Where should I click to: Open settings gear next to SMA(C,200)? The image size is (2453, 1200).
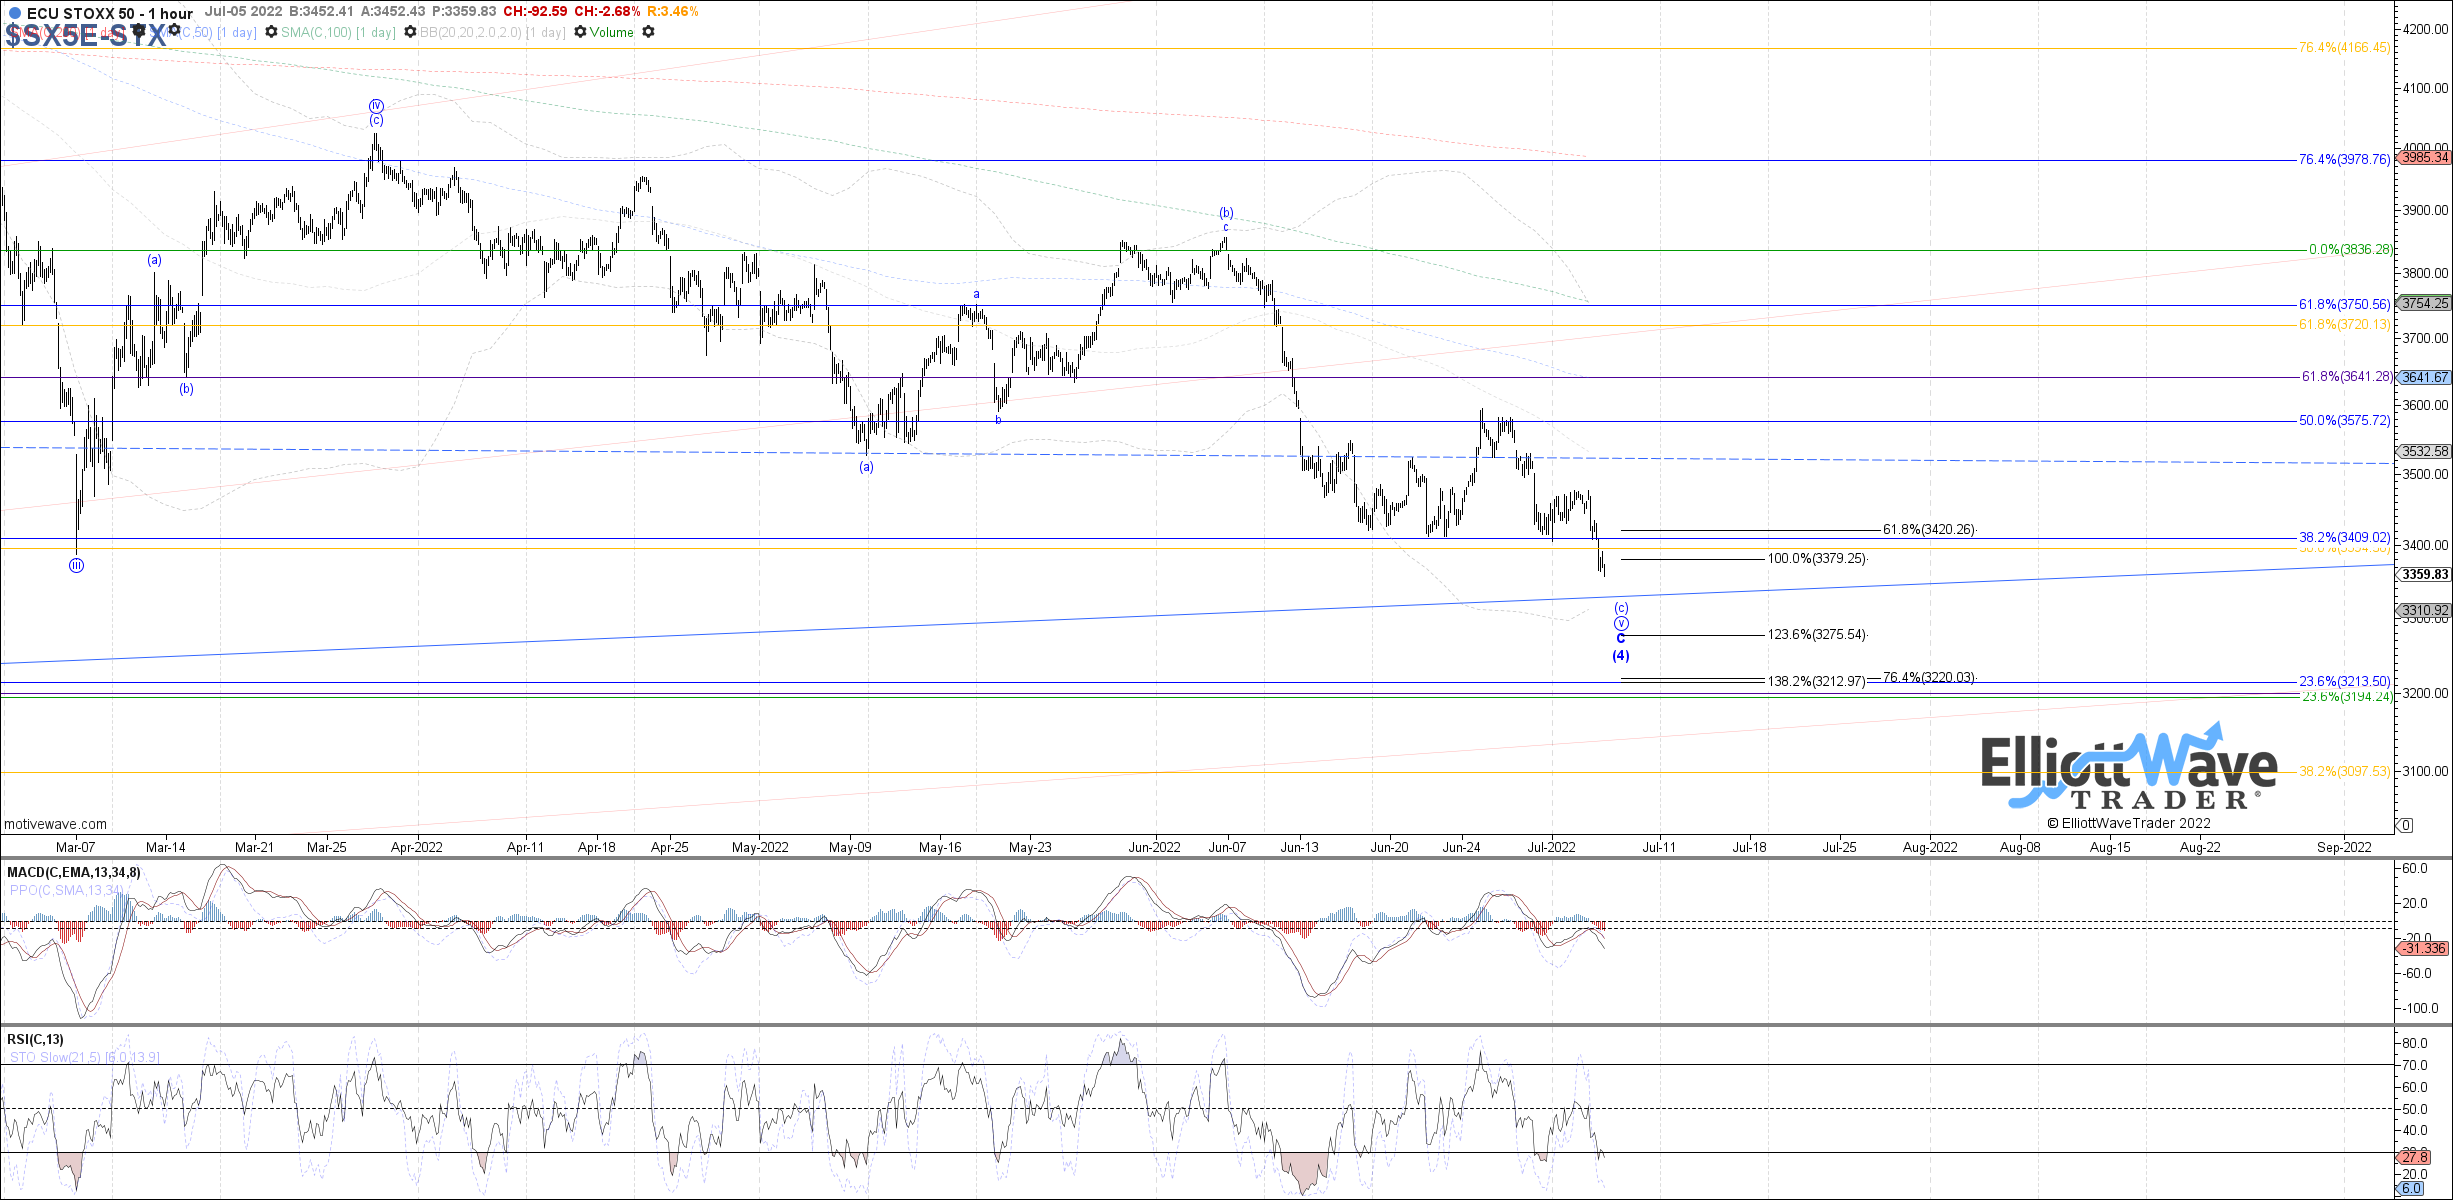pos(139,31)
